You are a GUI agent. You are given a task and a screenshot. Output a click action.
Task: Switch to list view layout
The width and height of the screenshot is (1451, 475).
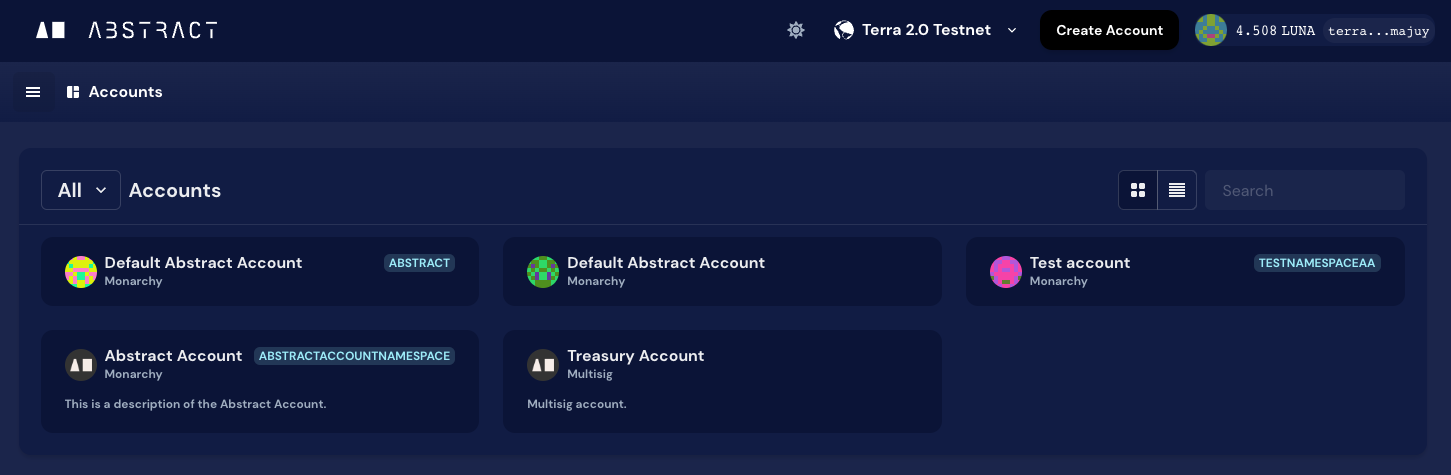tap(1177, 190)
